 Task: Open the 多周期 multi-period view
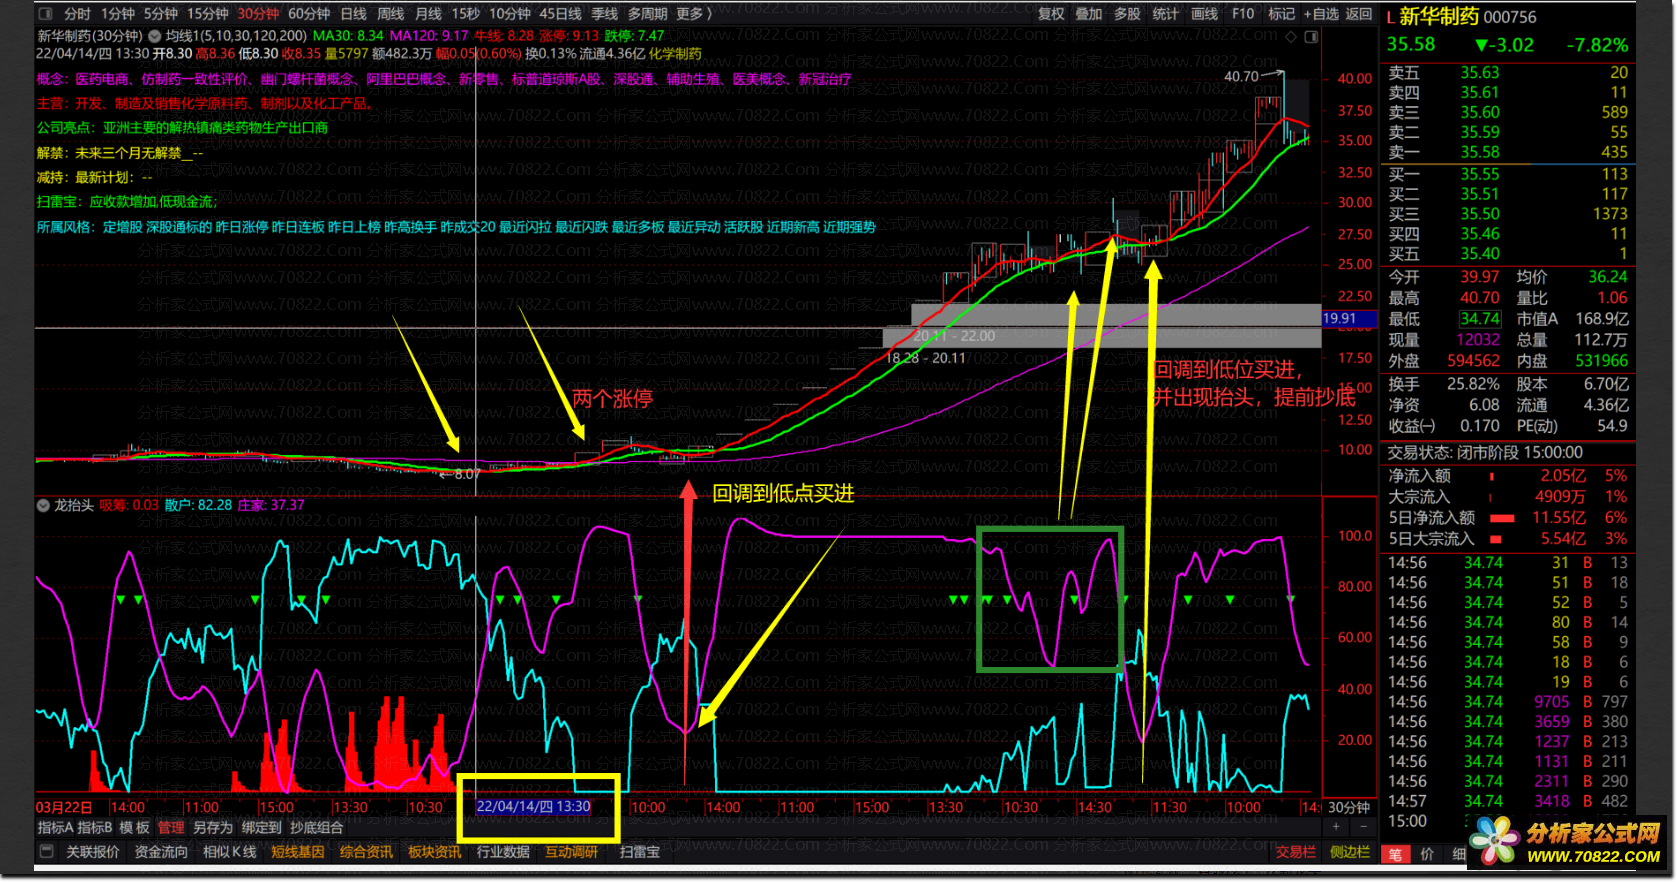pos(648,14)
